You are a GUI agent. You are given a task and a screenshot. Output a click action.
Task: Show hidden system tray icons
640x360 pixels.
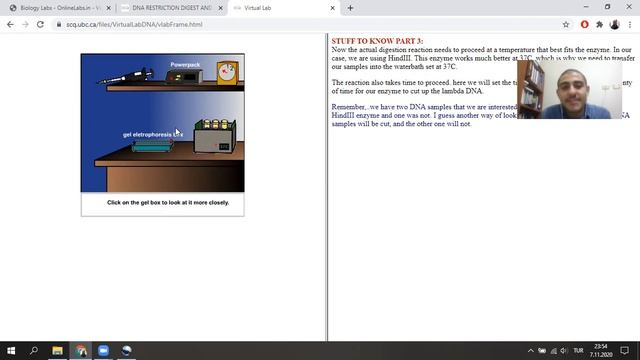530,351
